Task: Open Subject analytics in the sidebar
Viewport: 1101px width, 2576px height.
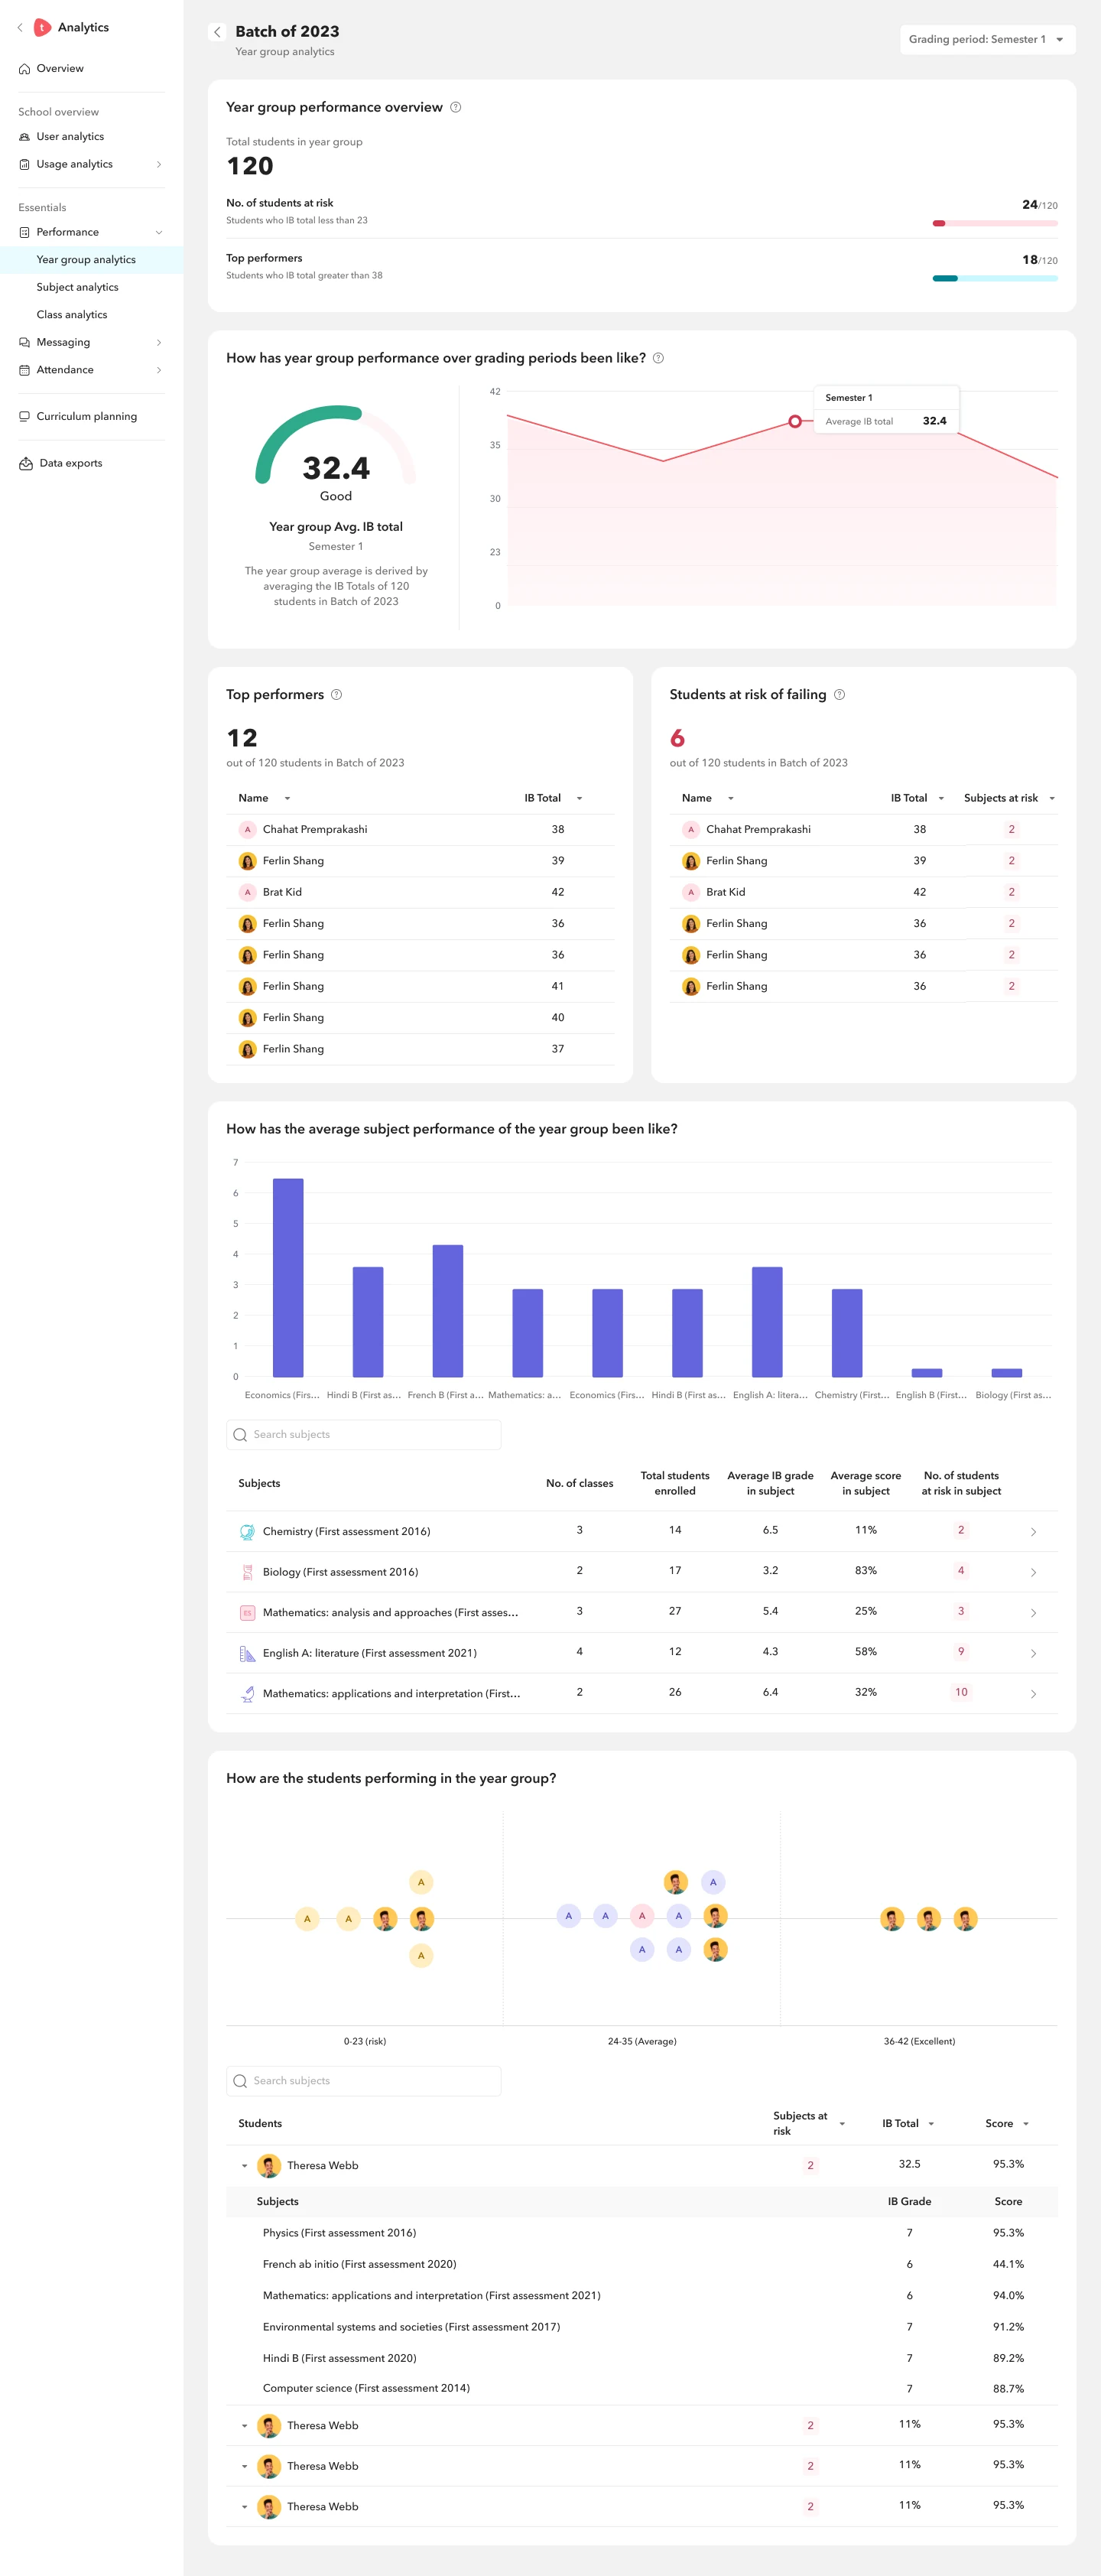Action: tap(77, 287)
